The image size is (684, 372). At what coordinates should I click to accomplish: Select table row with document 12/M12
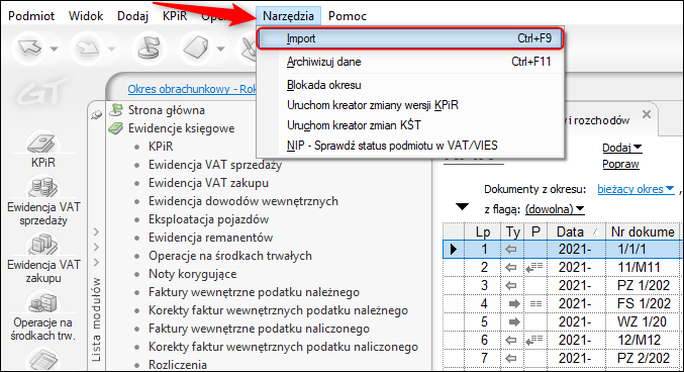pyautogui.click(x=562, y=340)
